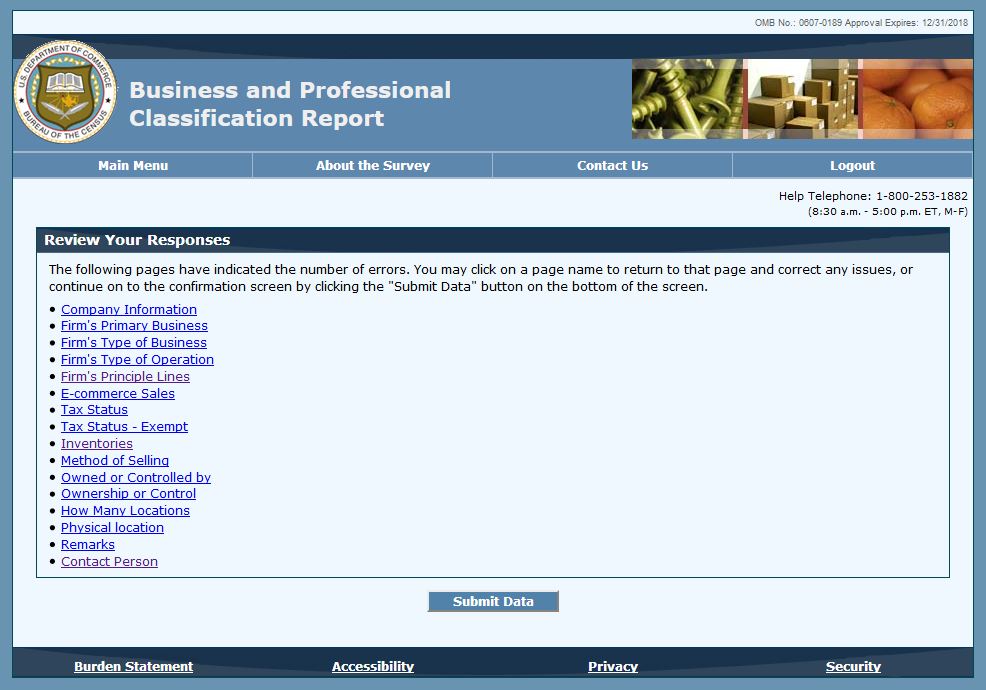Select Logout in the navigation bar
Screen dimensions: 986x690
tap(852, 165)
